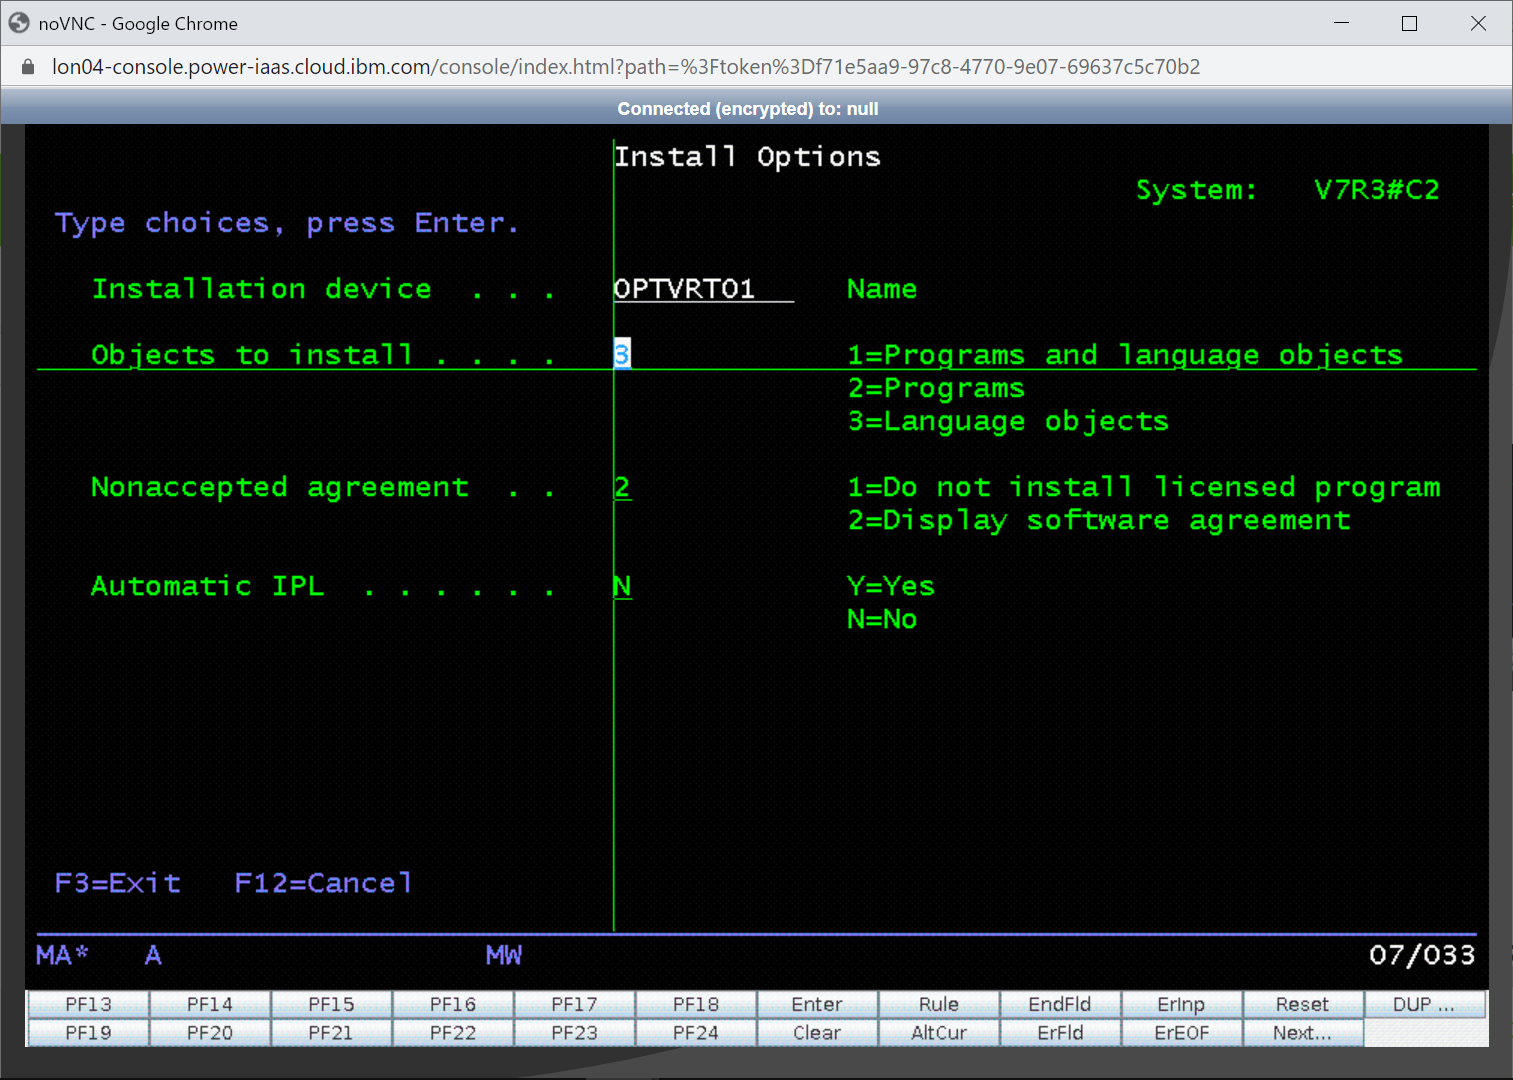Show more keys with Next... button

coord(1303,1033)
